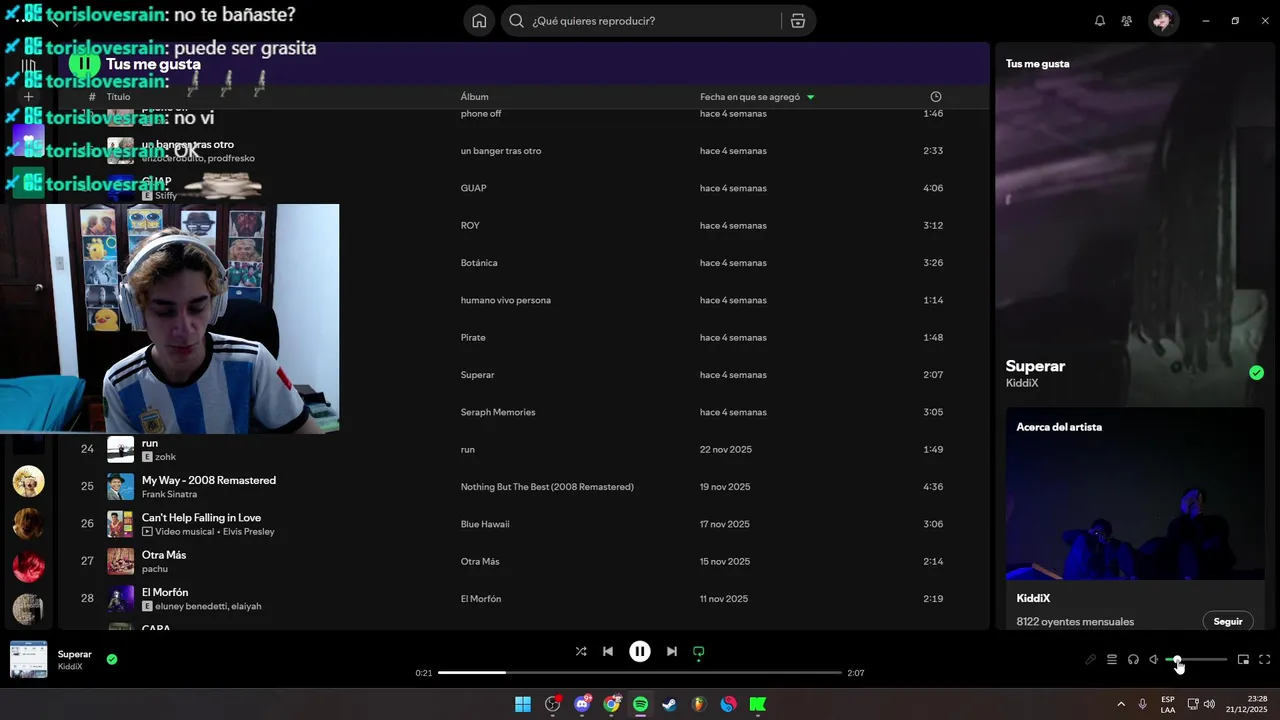1280x720 pixels.
Task: Open connect to a device icon
Action: click(1133, 660)
